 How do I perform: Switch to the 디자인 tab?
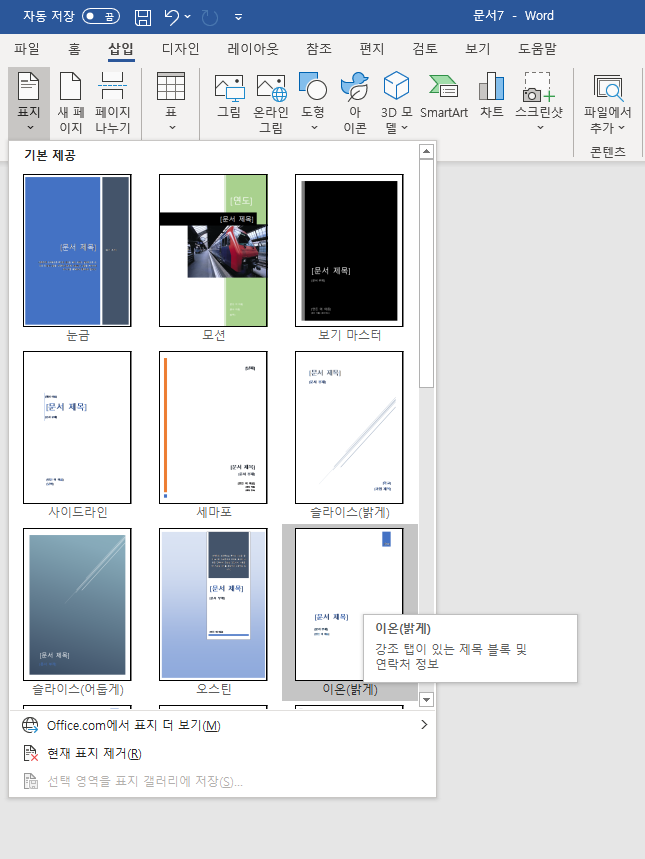coord(180,49)
